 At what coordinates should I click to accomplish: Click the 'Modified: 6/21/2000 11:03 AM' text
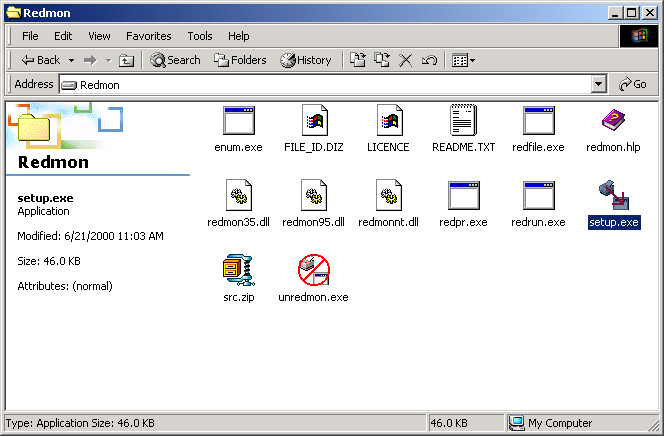pos(90,236)
